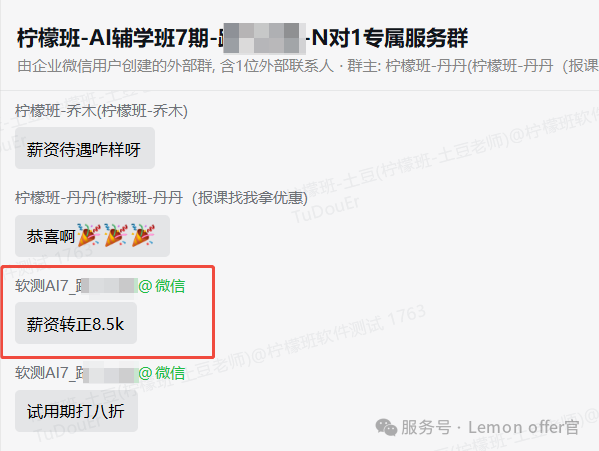Open sender profile 柠檬班-丹丹 (报课找我拿优惠)
599x451 pixels.
tap(162, 198)
